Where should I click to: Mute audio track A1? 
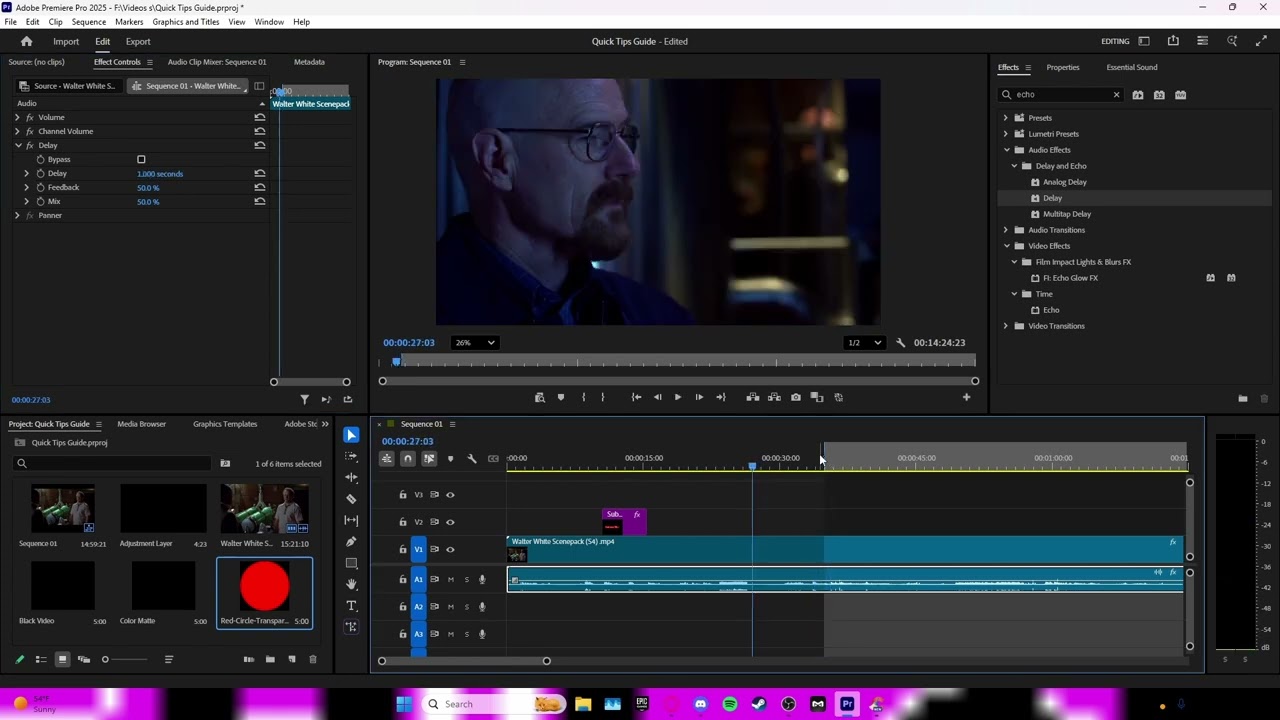coord(450,579)
